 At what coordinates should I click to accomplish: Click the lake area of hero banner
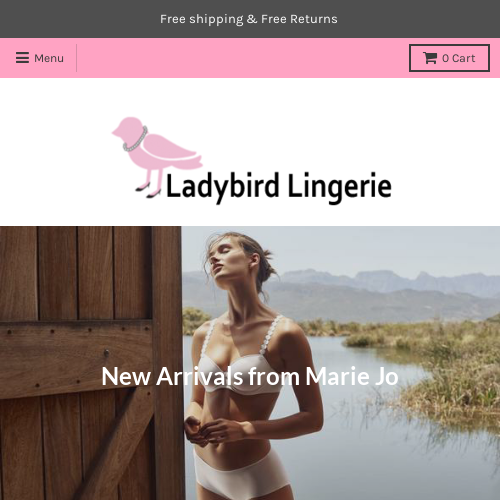point(367,433)
